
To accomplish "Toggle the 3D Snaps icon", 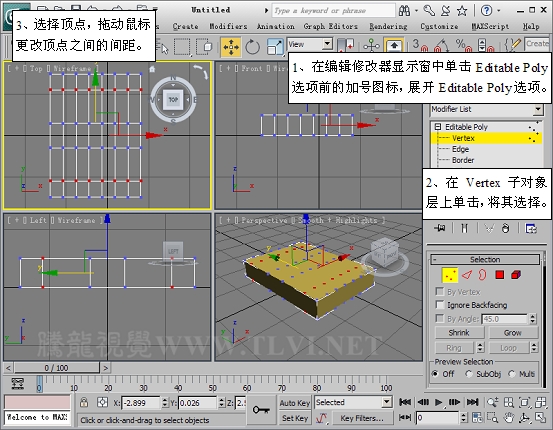I will (x=420, y=46).
